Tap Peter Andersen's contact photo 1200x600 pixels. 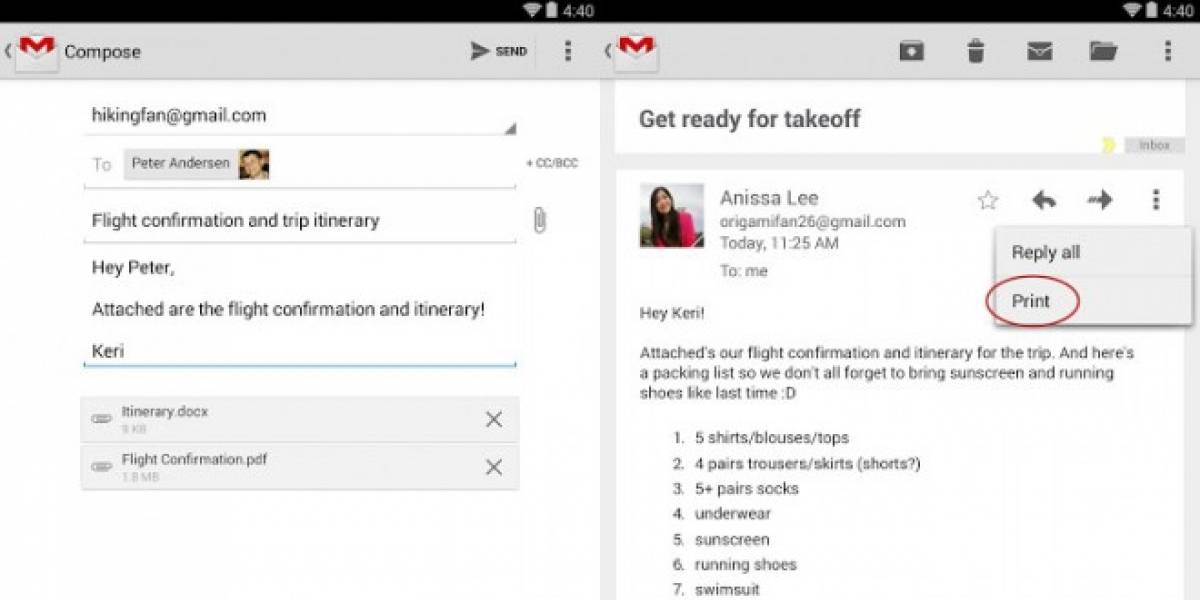[x=254, y=164]
